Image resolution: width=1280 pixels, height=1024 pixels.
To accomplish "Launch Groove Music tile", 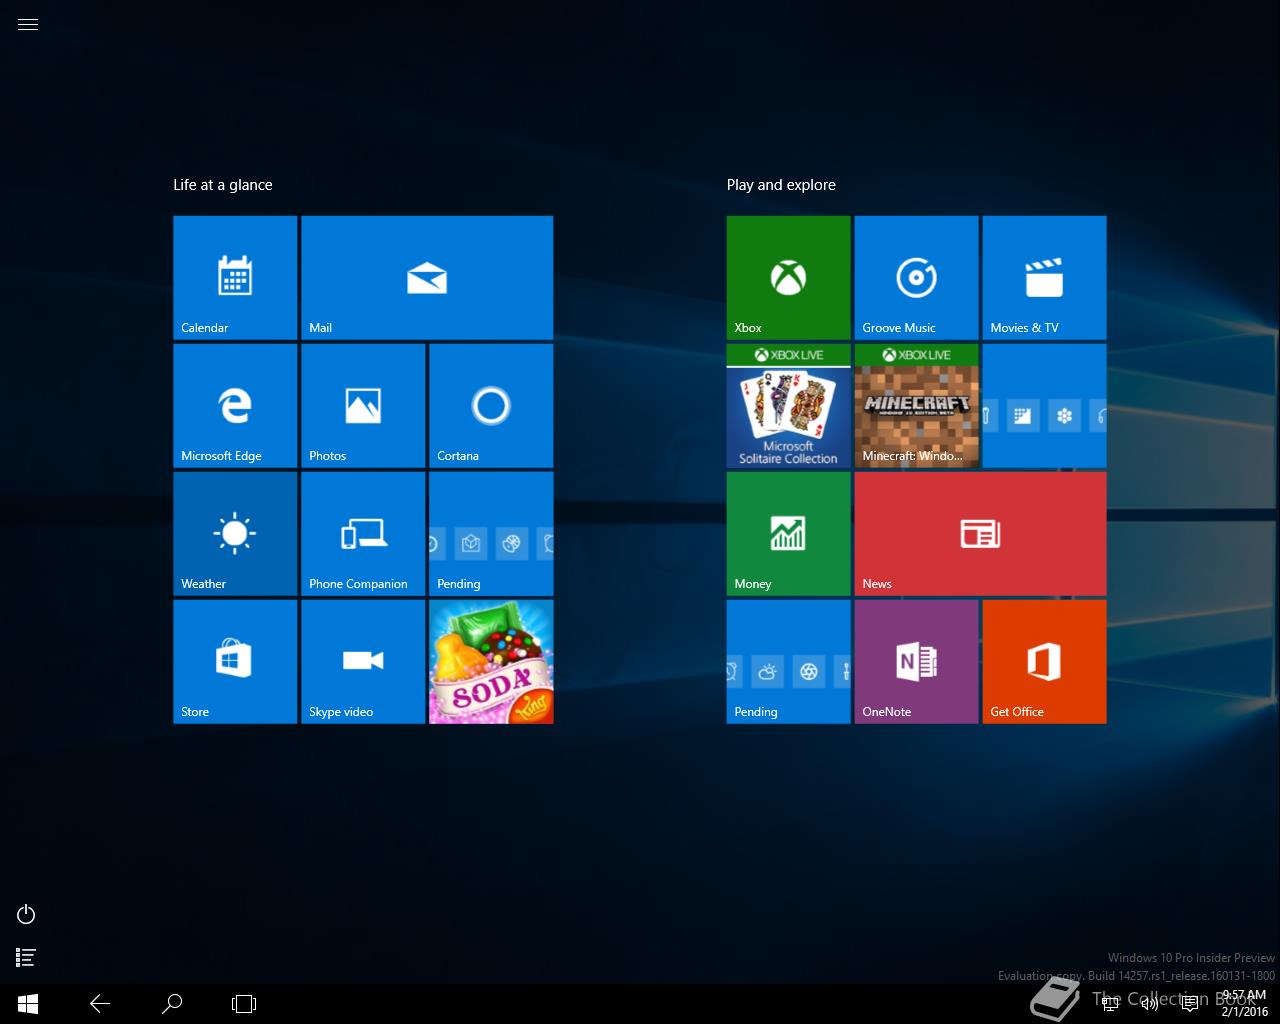I will click(x=917, y=278).
